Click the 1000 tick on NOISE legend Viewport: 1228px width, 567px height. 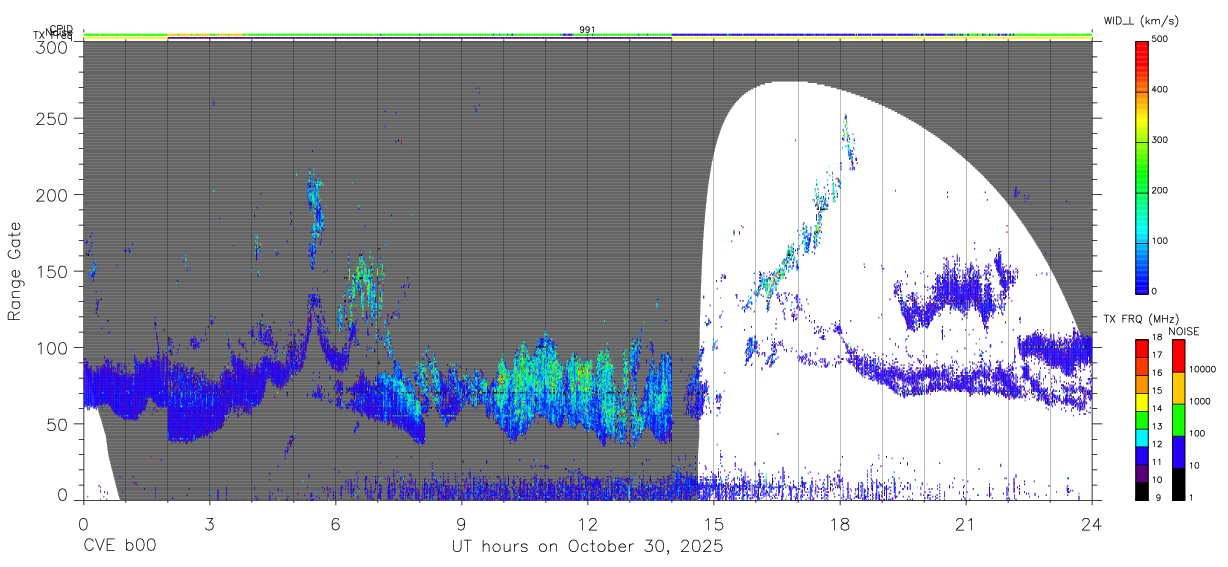click(1200, 401)
